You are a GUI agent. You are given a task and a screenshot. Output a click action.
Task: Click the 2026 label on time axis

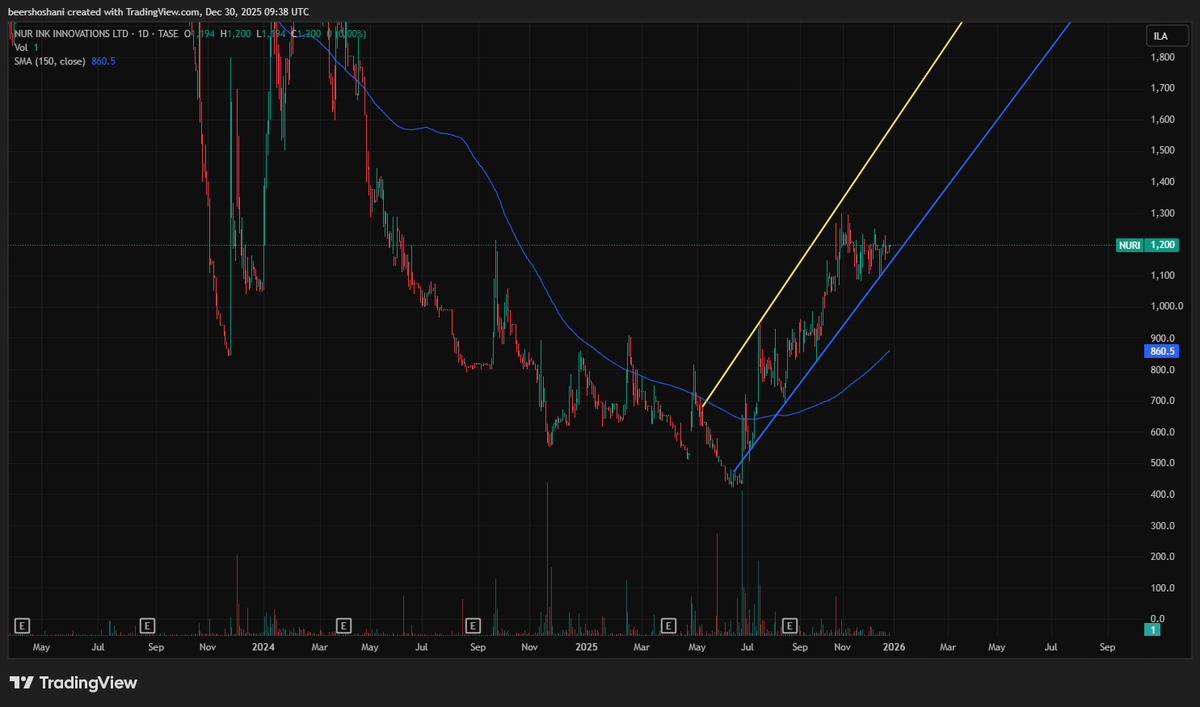(x=894, y=647)
